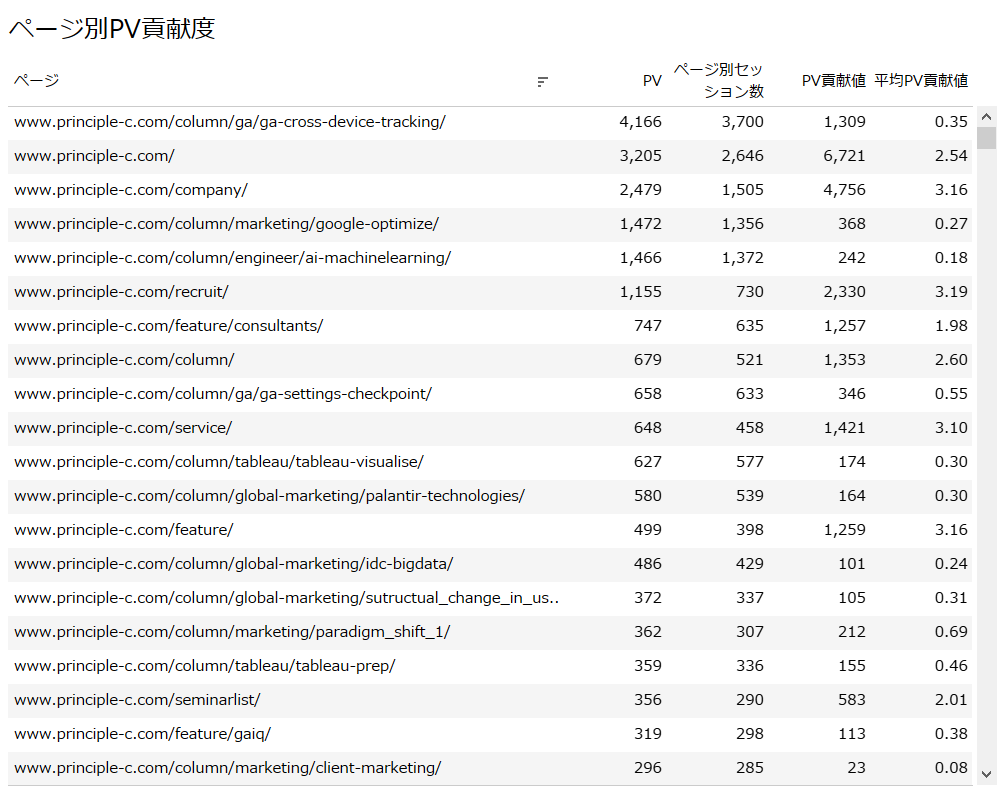
Task: Click the seminarlist page entry
Action: pos(137,700)
